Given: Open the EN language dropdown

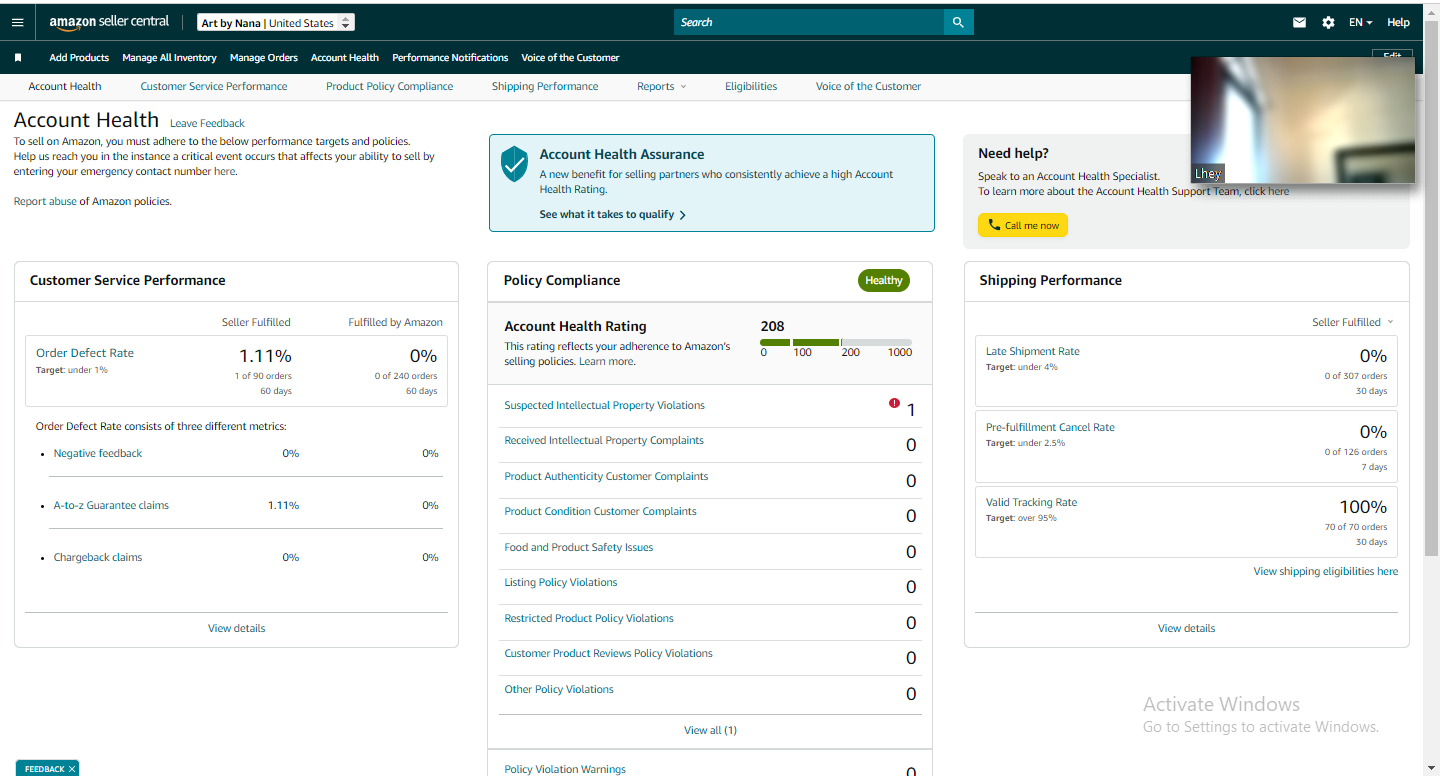Looking at the screenshot, I should coord(1360,22).
